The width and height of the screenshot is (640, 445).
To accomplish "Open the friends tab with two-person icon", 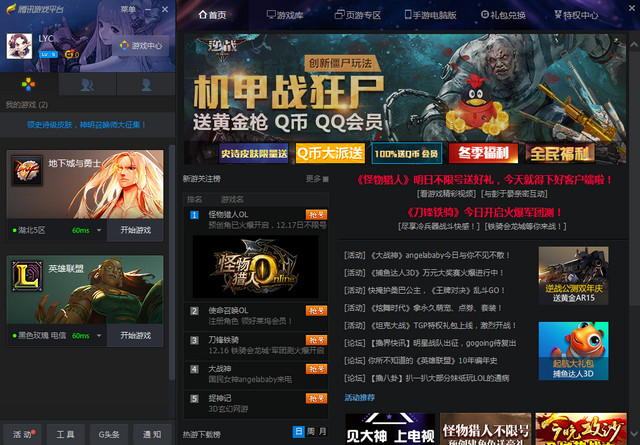I will (88, 85).
